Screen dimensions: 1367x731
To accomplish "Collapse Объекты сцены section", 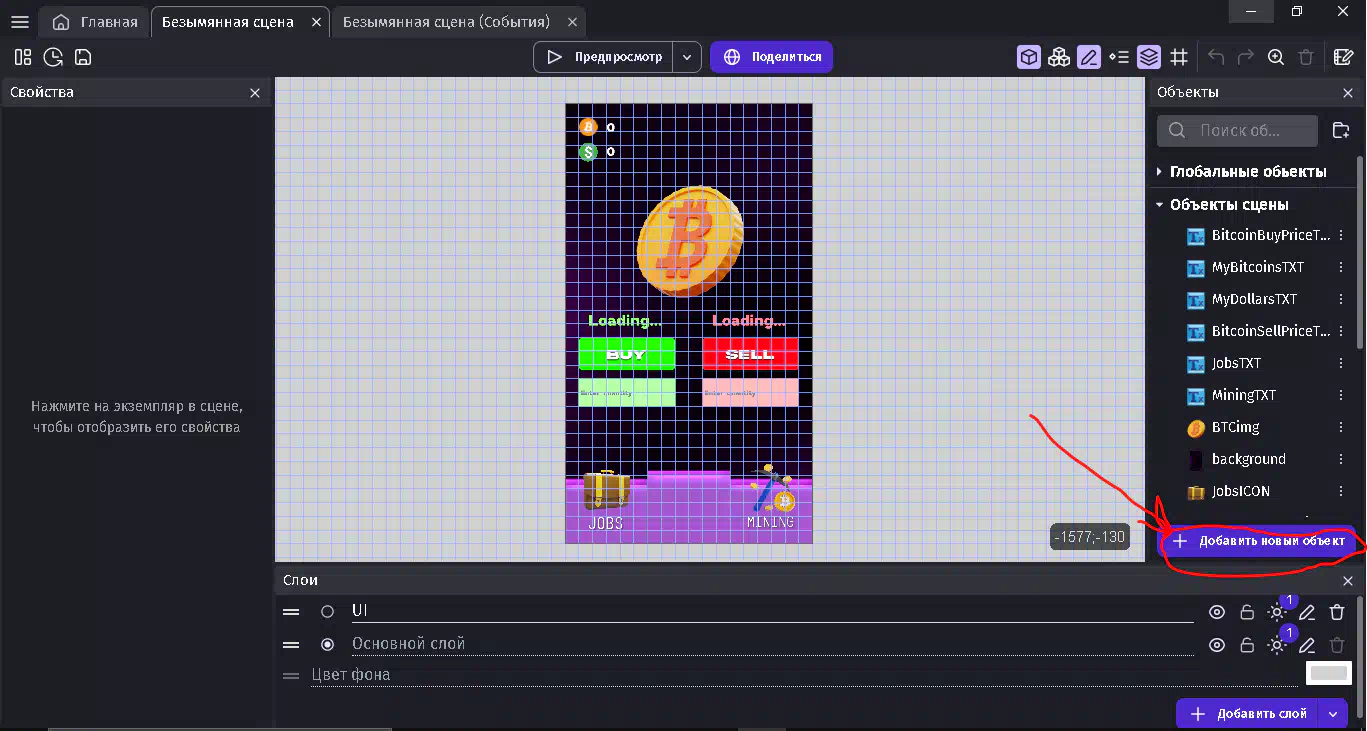I will click(x=1159, y=204).
